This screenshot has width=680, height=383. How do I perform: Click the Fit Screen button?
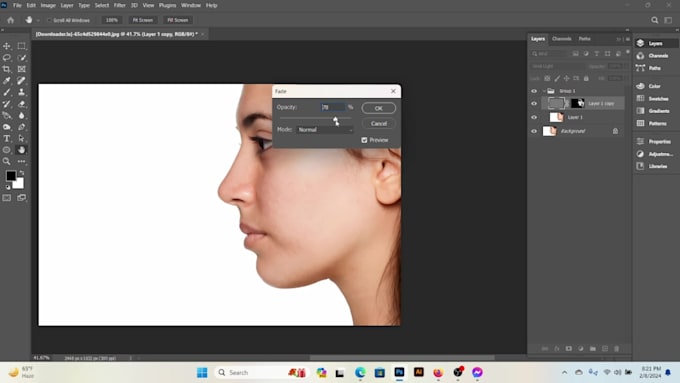(143, 20)
